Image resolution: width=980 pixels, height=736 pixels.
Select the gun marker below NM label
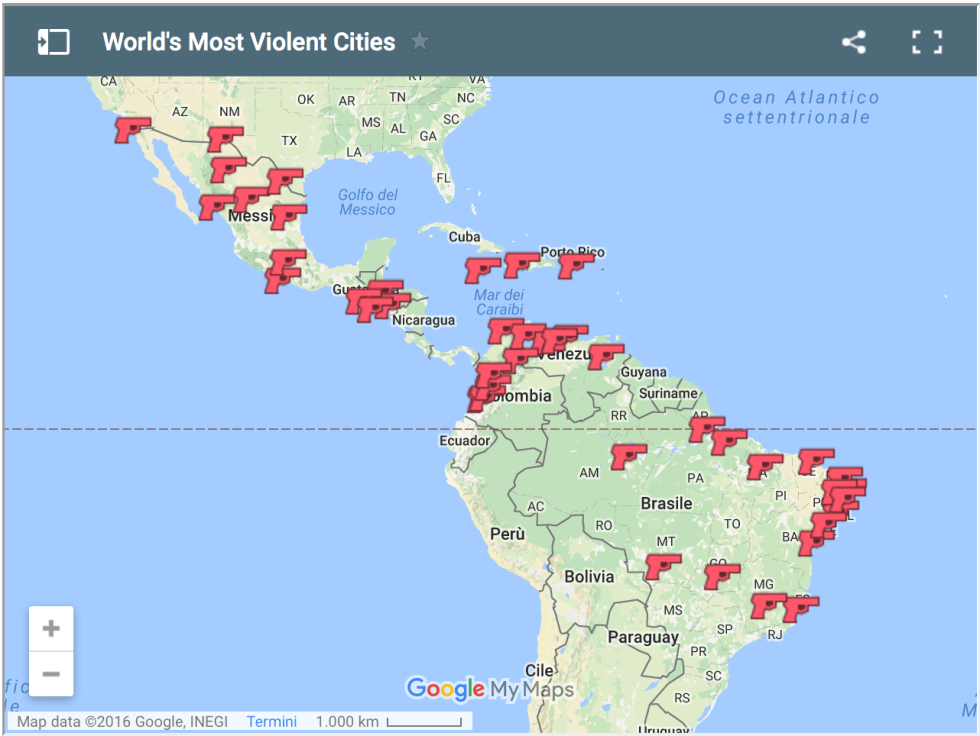tap(224, 138)
